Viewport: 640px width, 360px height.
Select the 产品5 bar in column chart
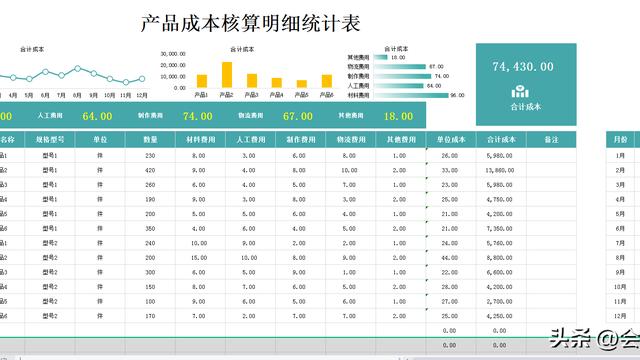(x=302, y=84)
